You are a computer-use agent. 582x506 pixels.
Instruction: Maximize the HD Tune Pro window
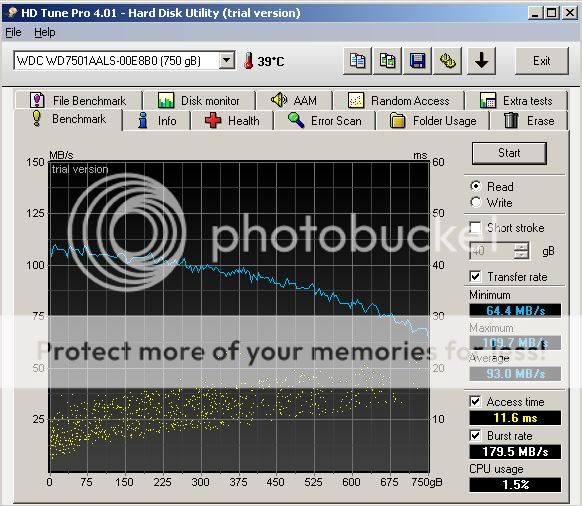(x=552, y=13)
